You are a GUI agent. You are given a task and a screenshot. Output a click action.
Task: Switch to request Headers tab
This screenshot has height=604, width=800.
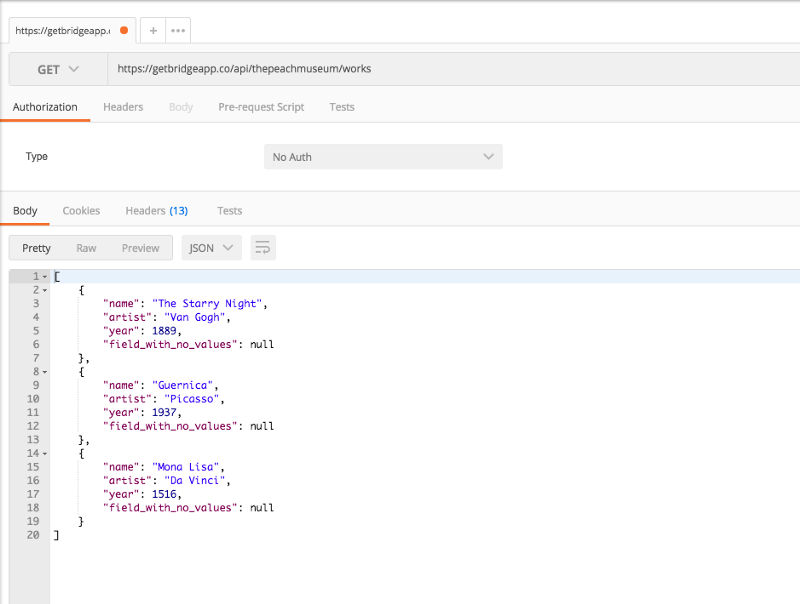click(x=123, y=107)
